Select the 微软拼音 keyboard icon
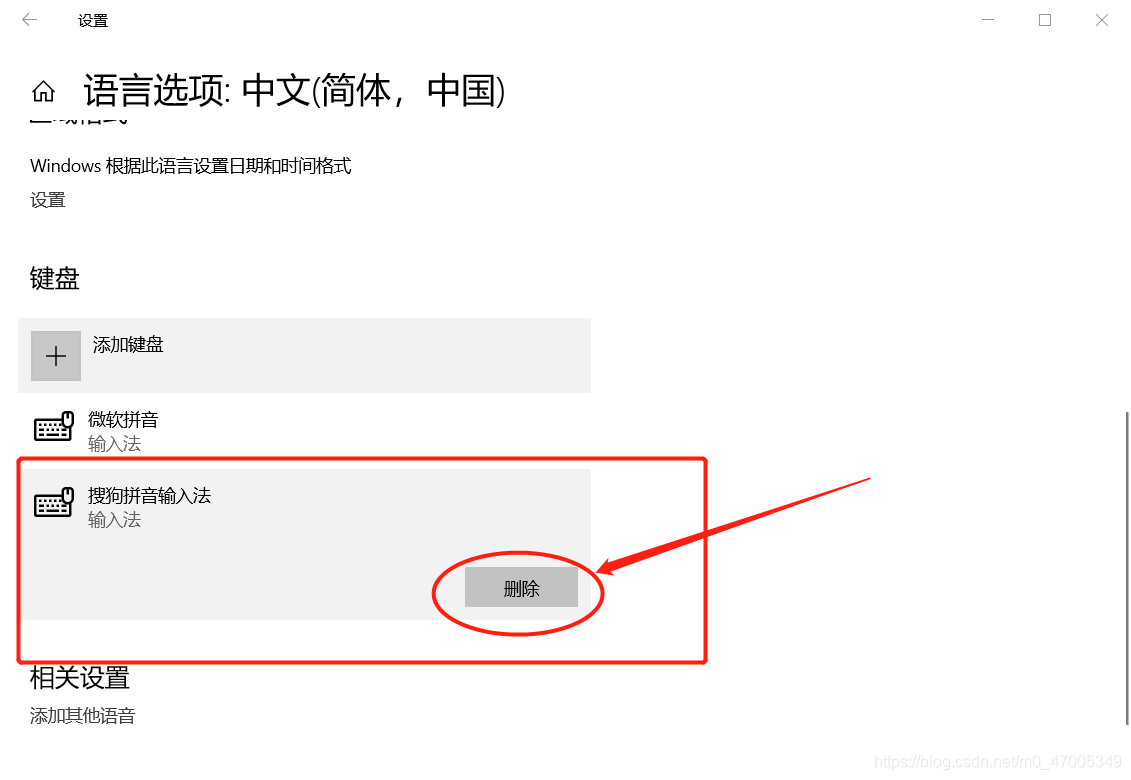The width and height of the screenshot is (1131, 780). [x=54, y=426]
